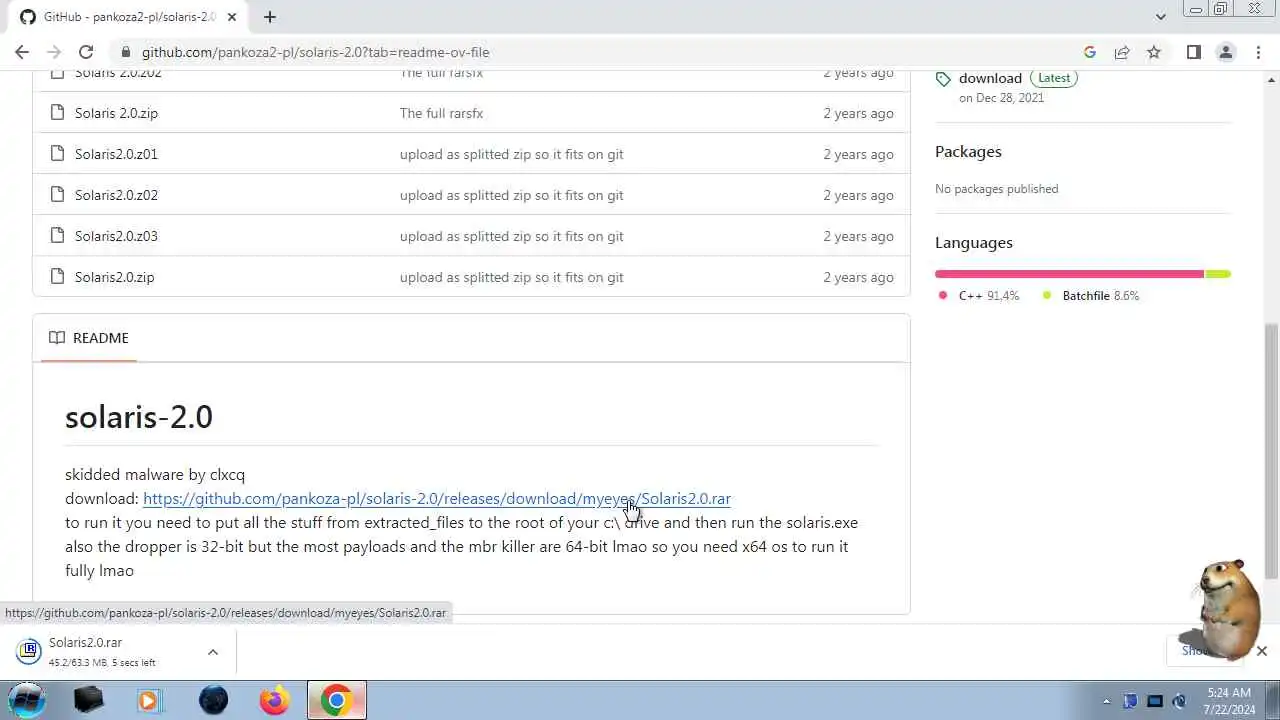Show hidden system tray icons
The image size is (1280, 720).
click(x=1106, y=701)
